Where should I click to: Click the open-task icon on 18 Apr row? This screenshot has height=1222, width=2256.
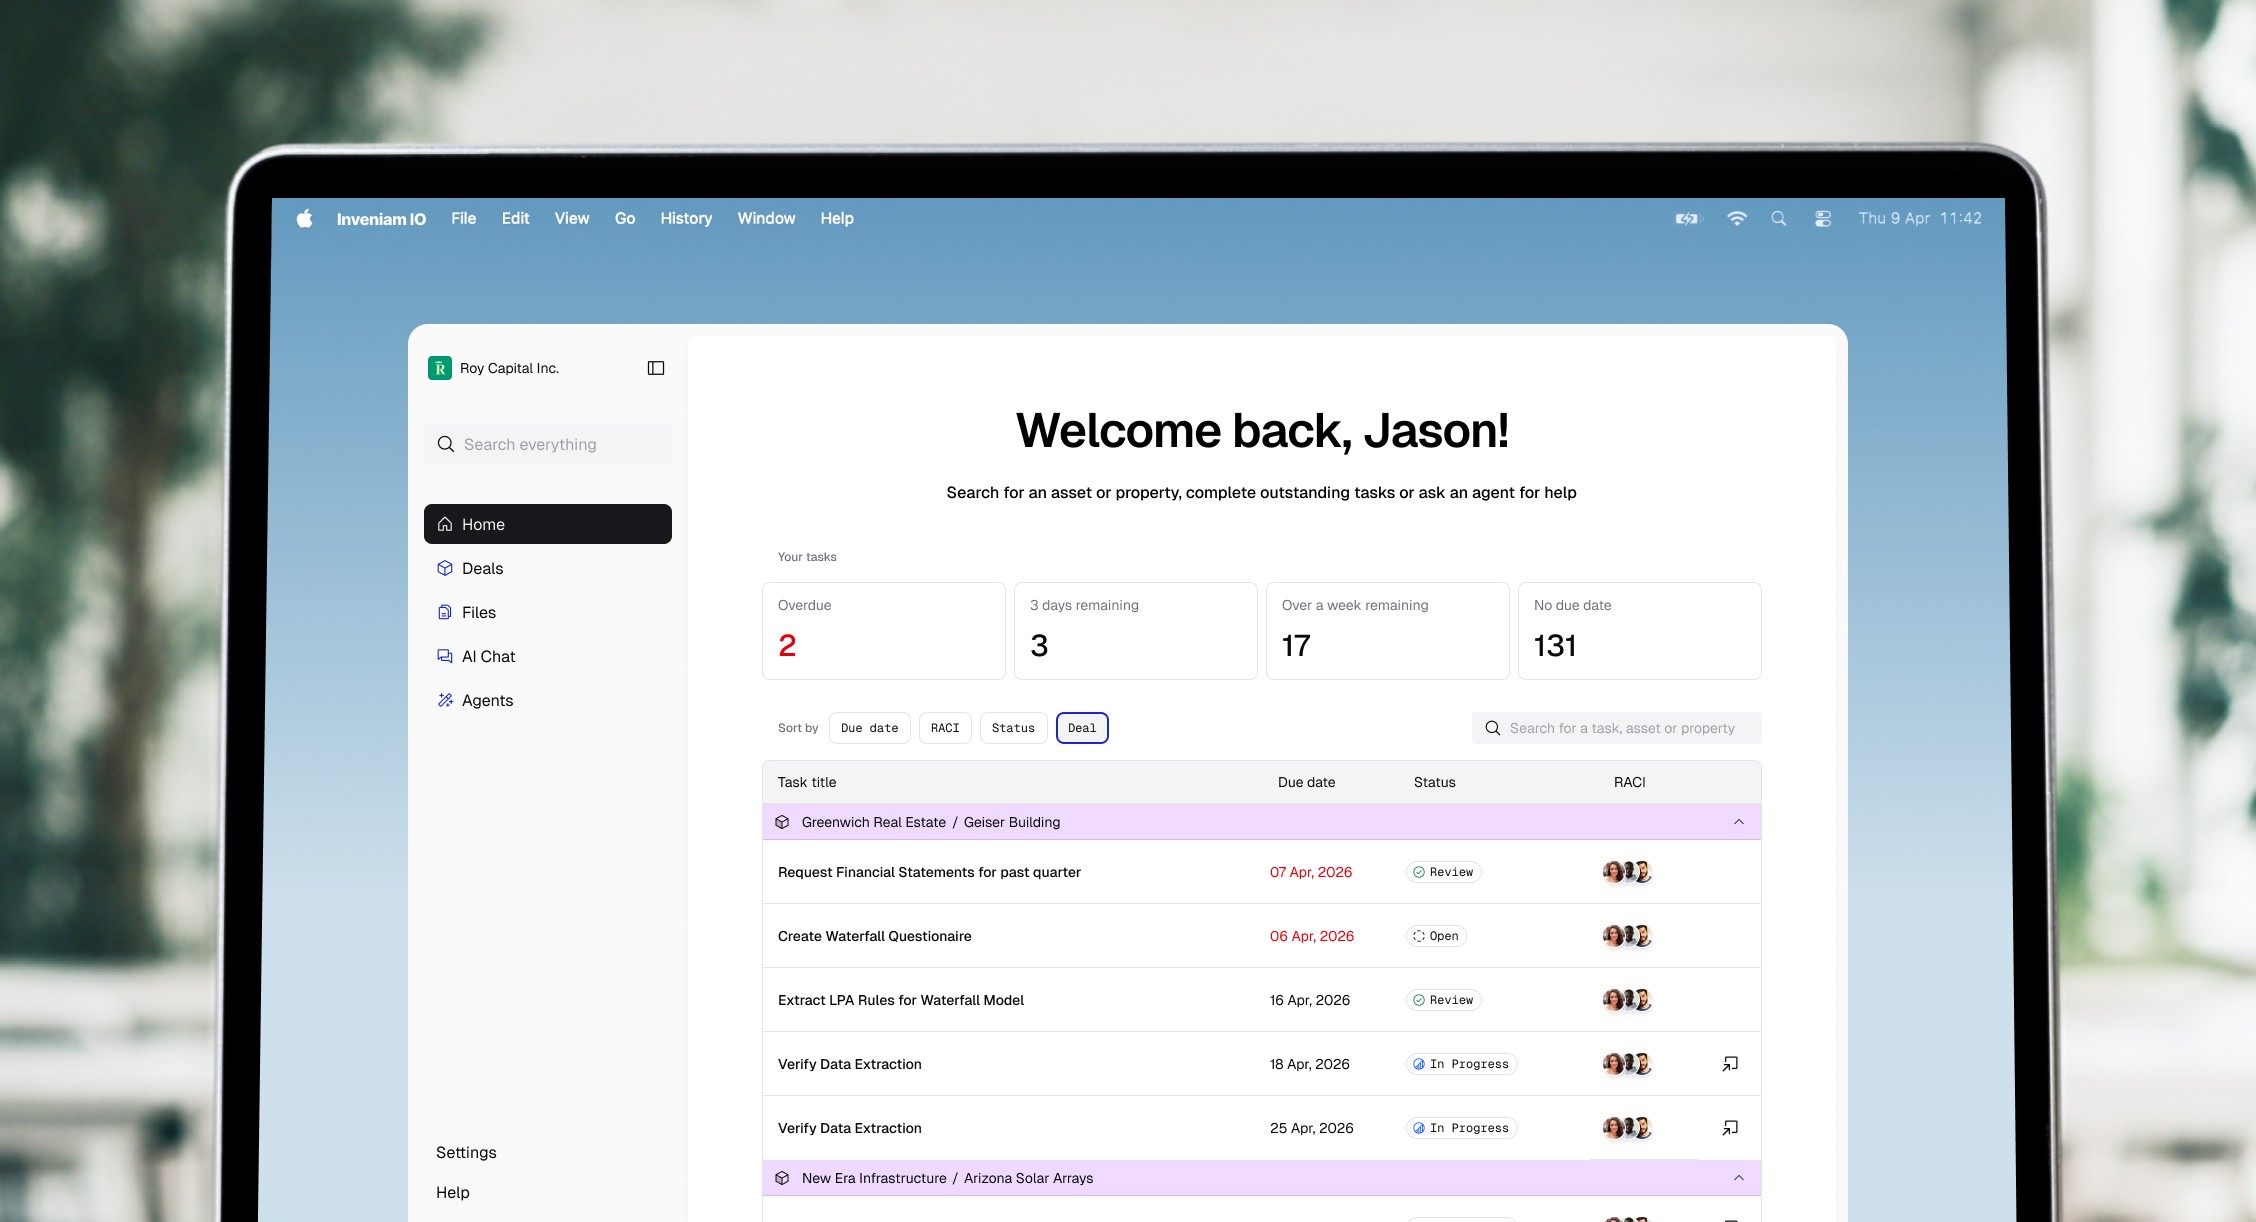(1730, 1064)
